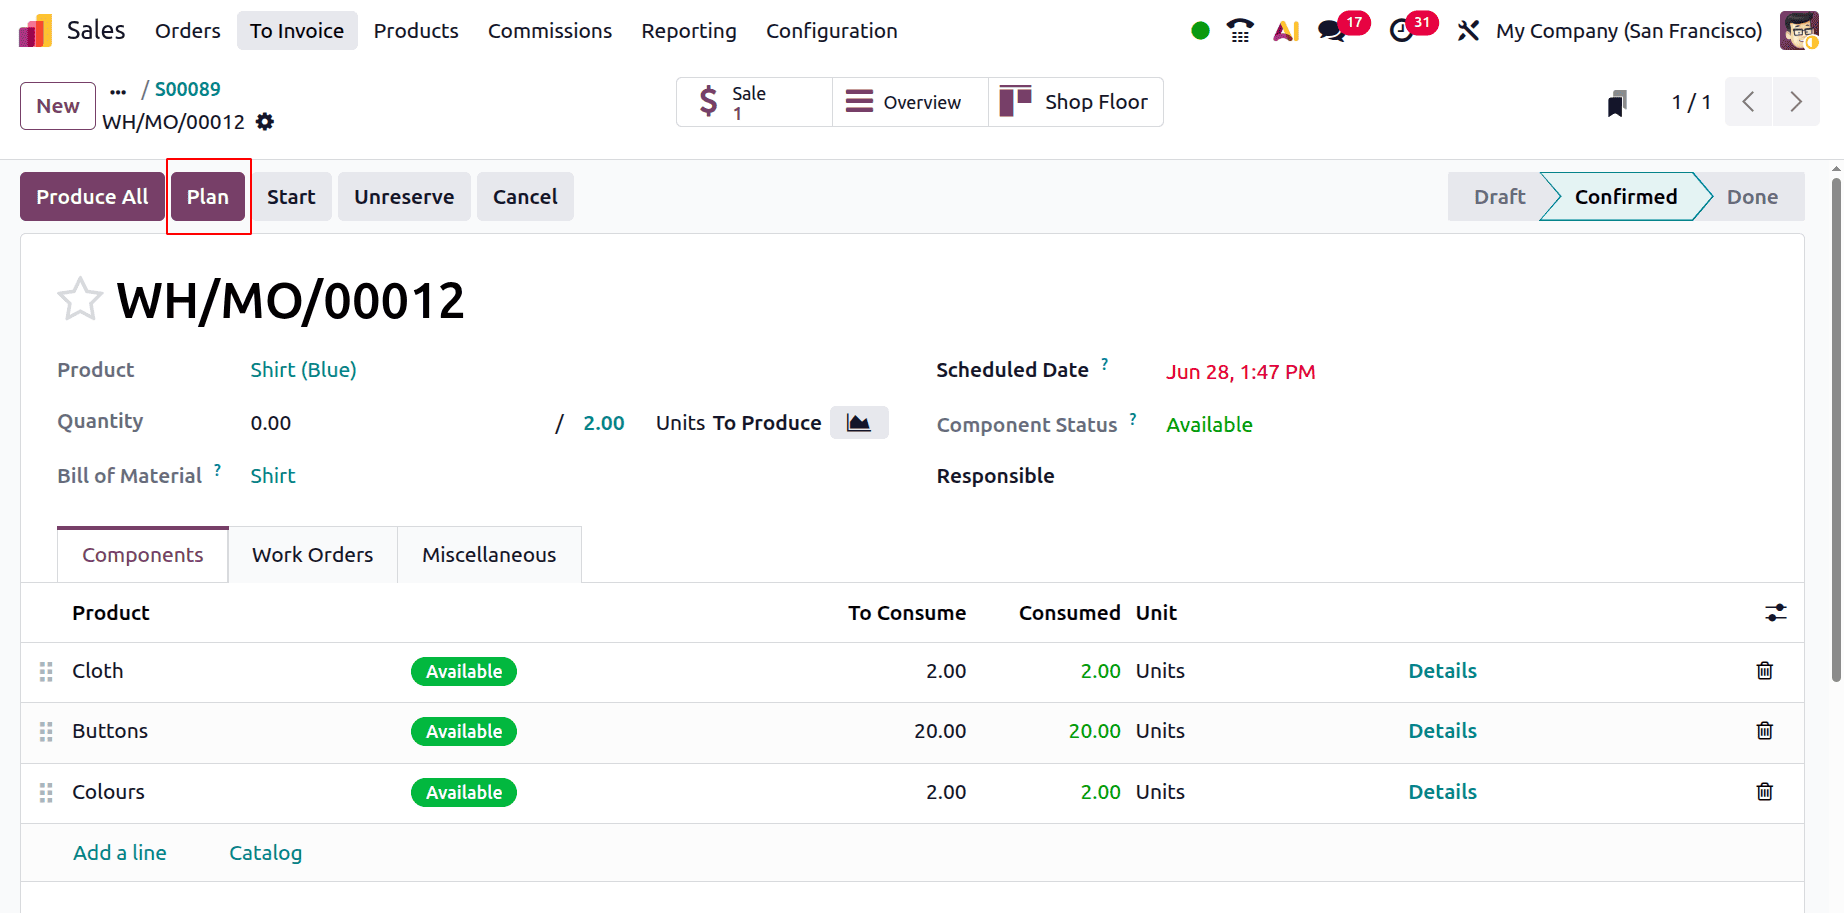Open the Orders menu
Viewport: 1844px width, 913px height.
coord(188,31)
